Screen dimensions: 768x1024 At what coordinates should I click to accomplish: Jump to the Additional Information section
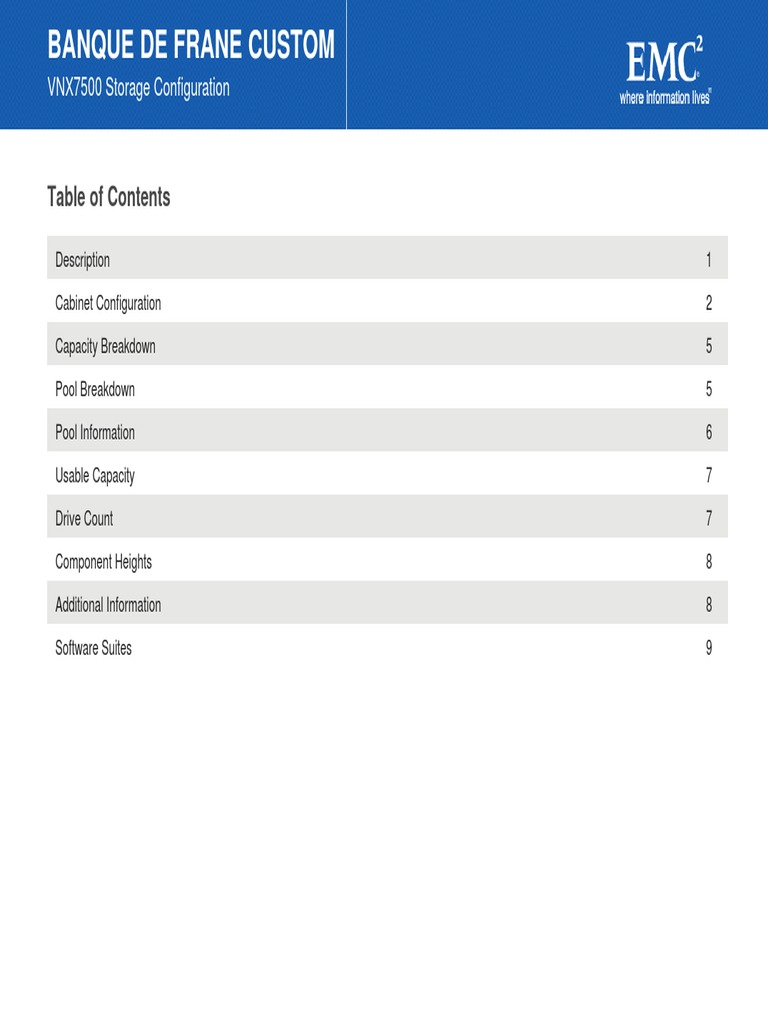pos(387,602)
